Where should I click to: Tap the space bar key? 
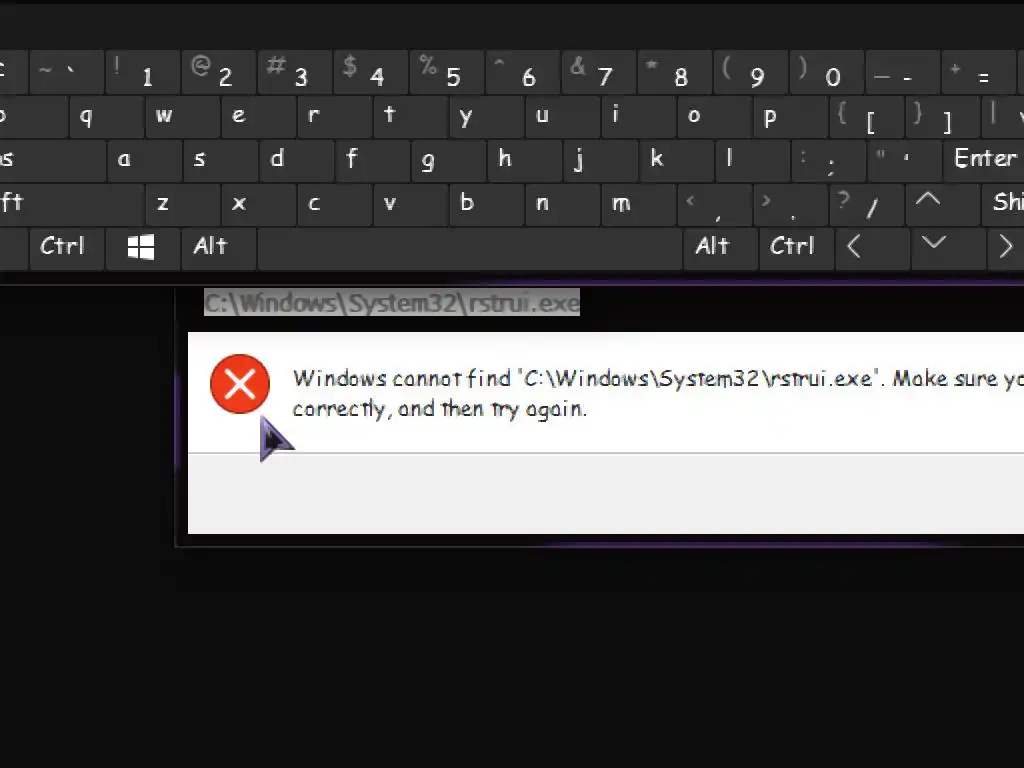tap(470, 248)
